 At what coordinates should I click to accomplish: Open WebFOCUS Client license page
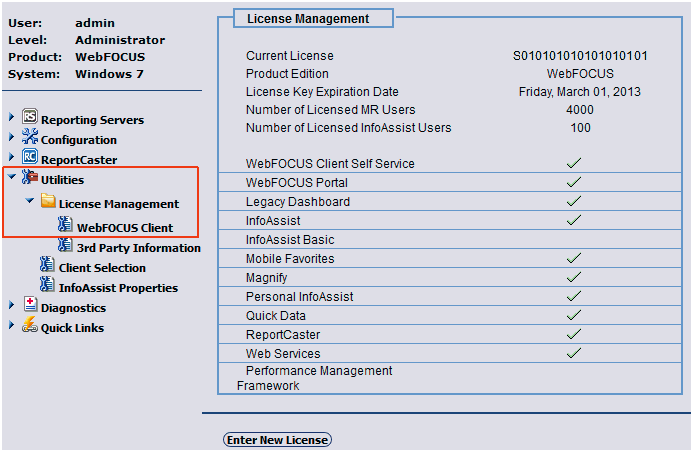point(125,228)
